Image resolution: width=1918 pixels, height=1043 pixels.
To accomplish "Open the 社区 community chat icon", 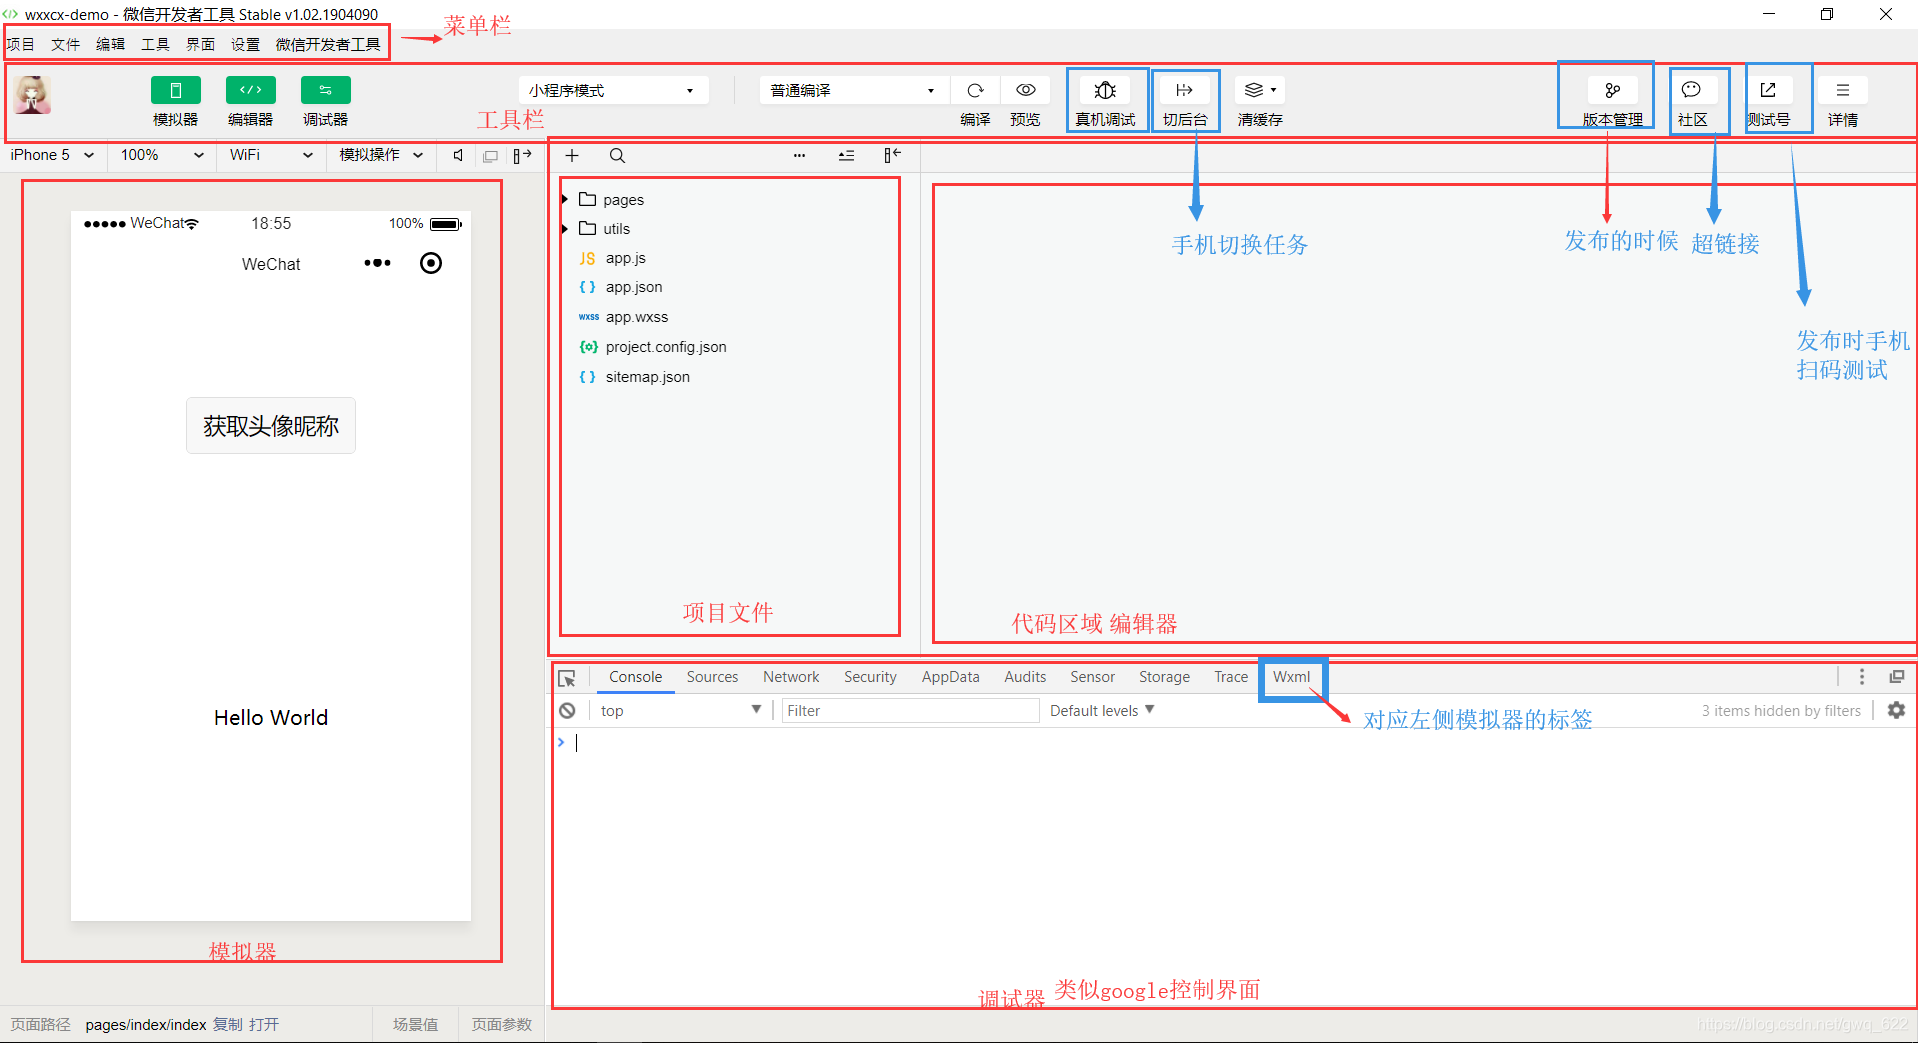I will (x=1691, y=90).
